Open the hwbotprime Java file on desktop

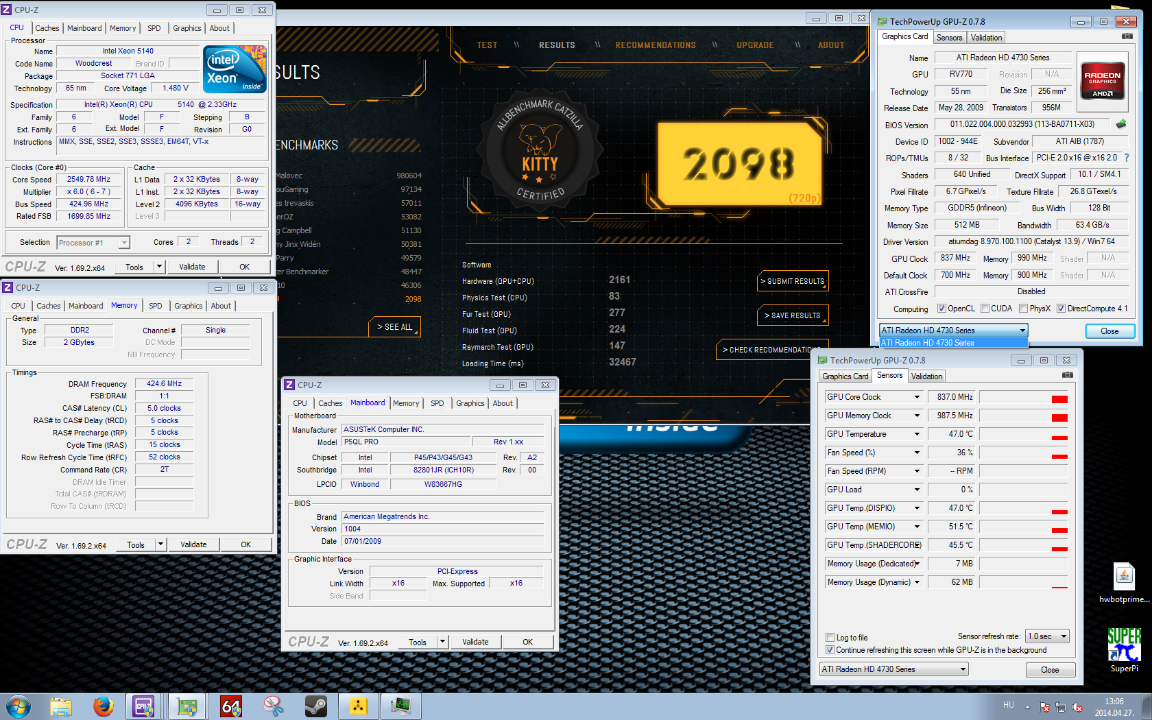(x=1124, y=583)
